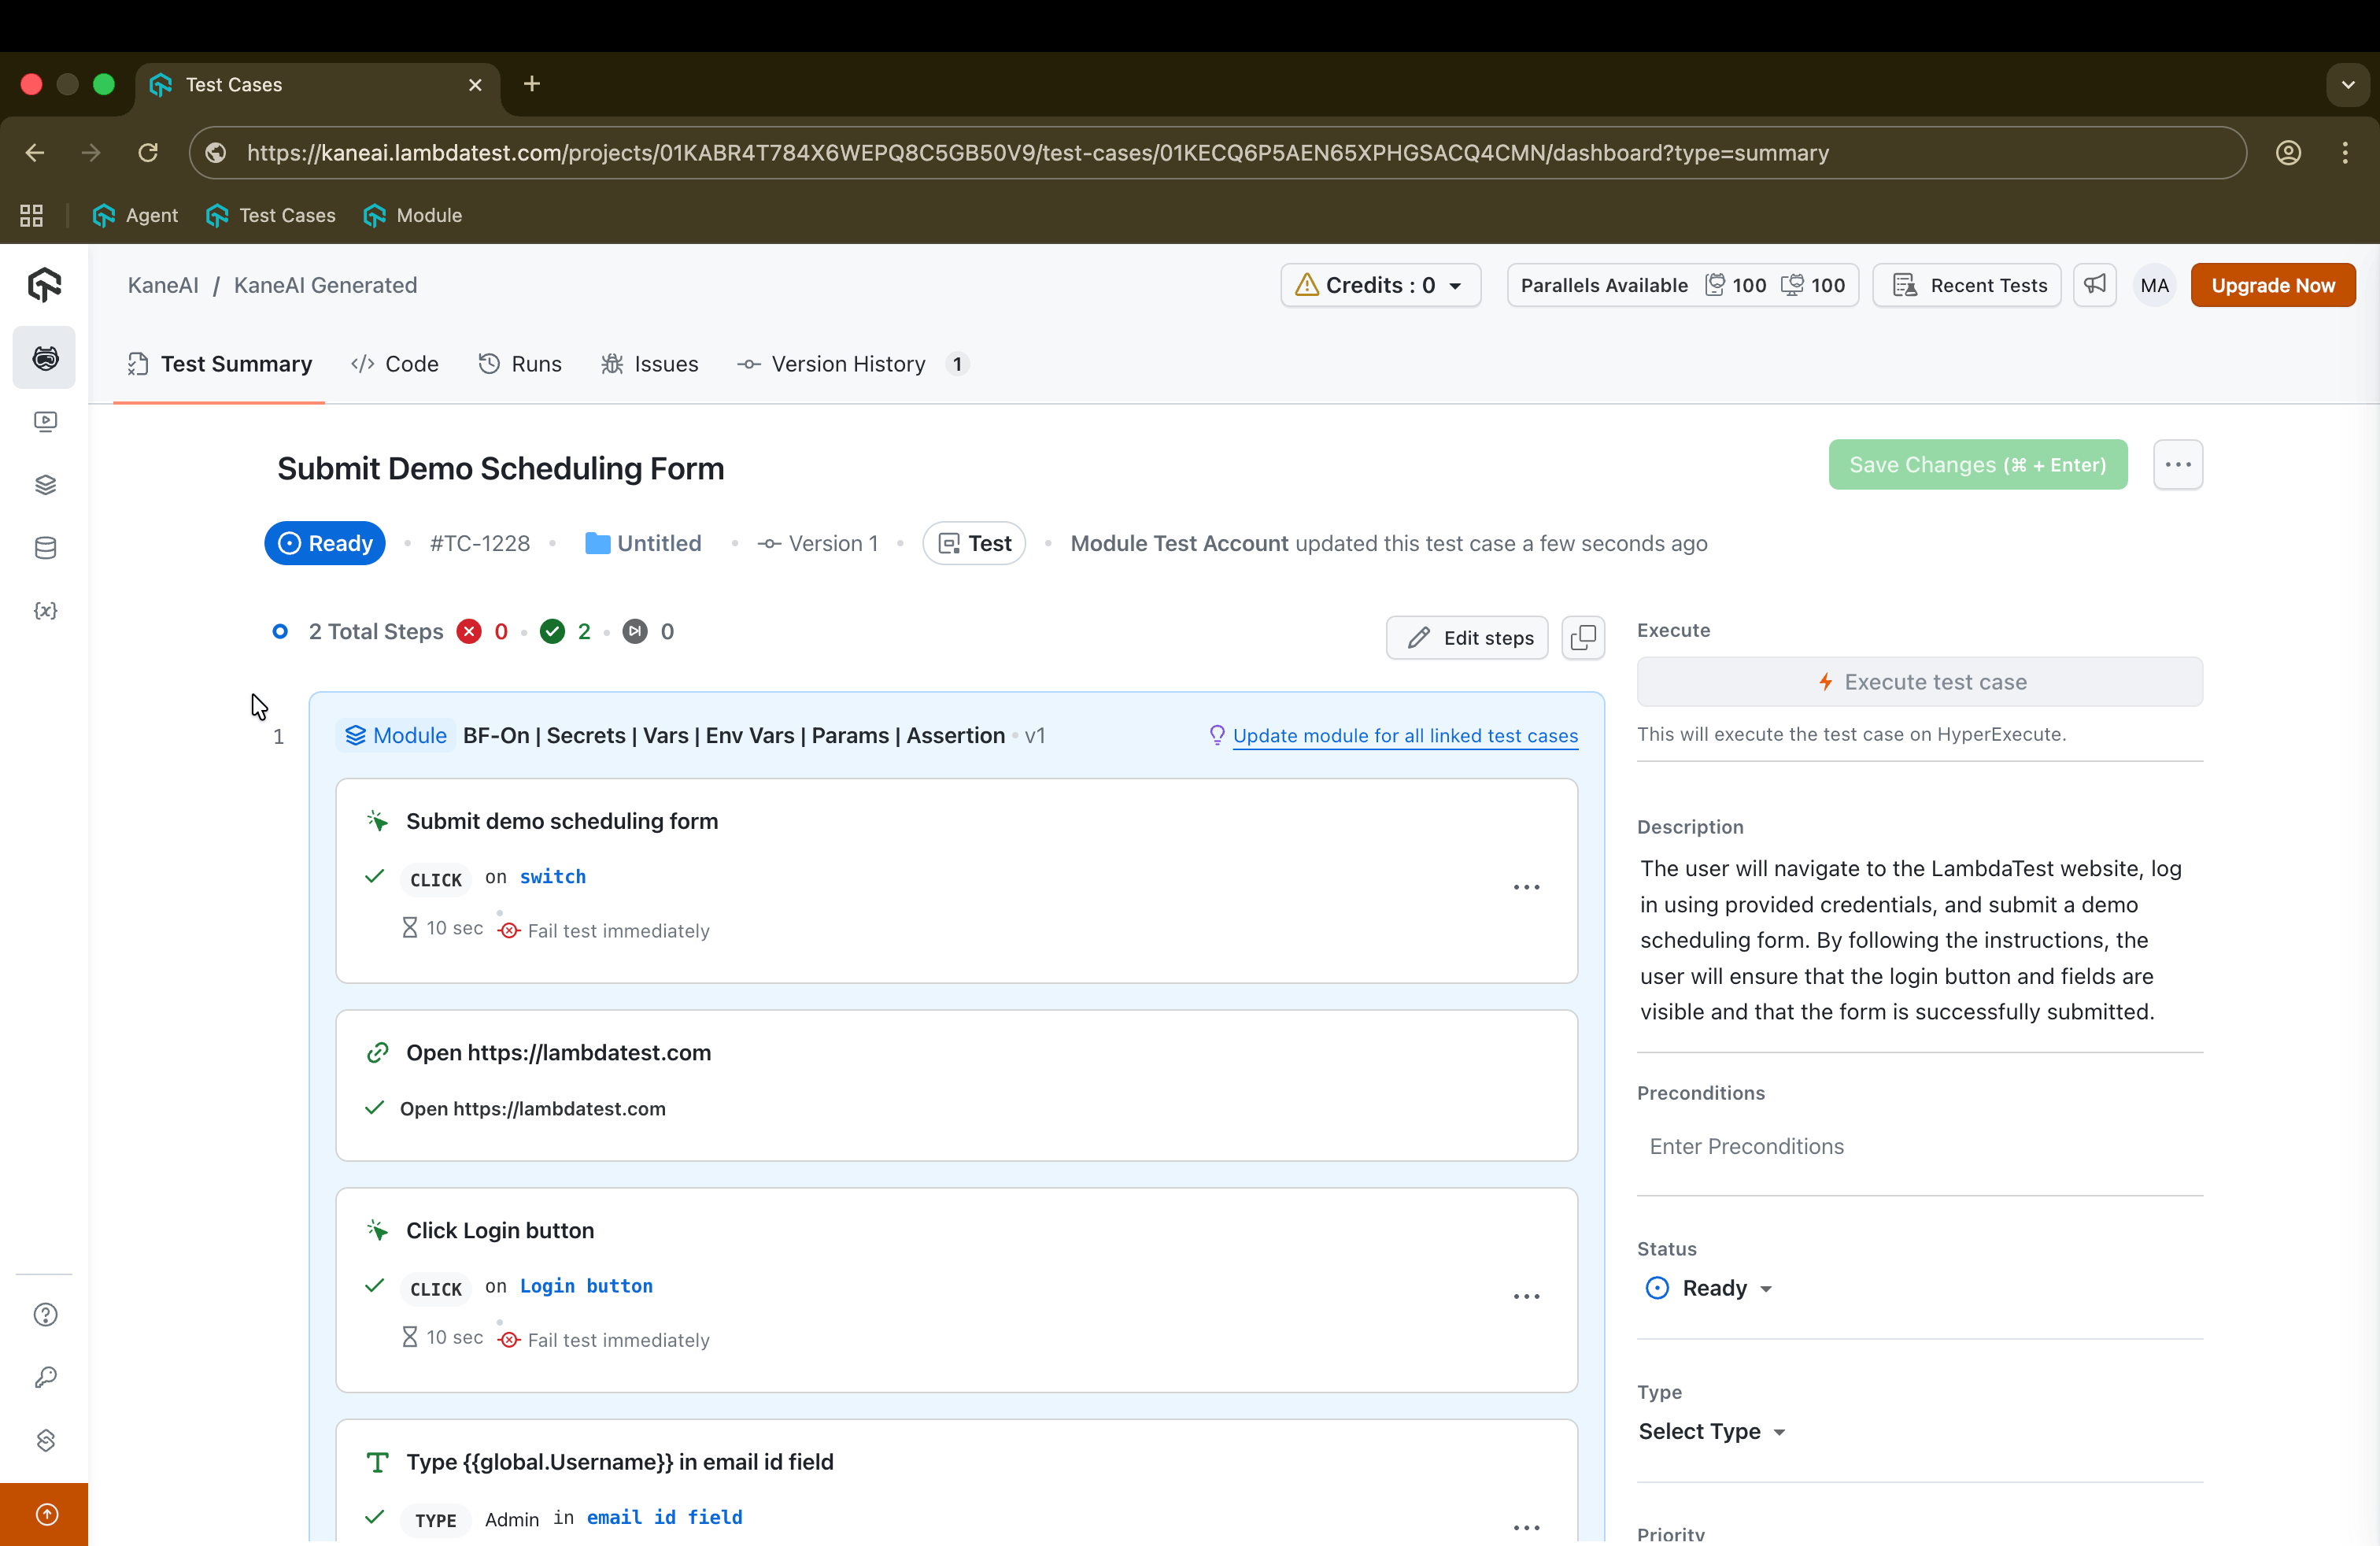Switch to the Runs tab

tap(520, 364)
